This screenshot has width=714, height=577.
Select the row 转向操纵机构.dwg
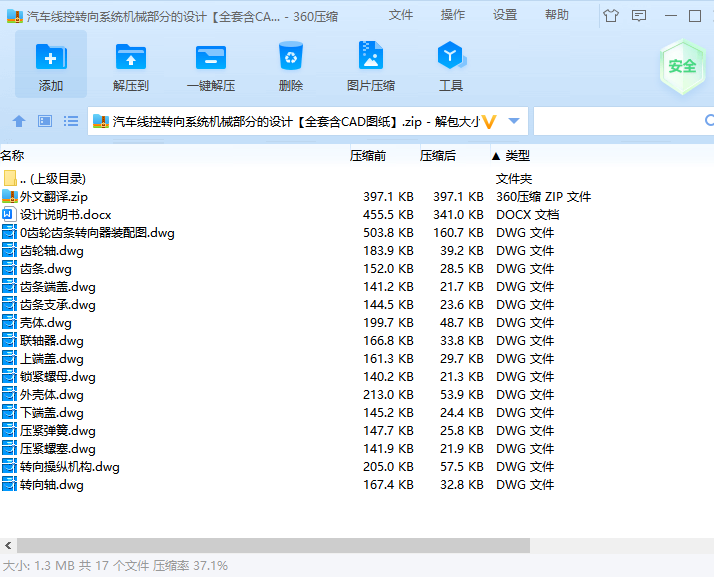click(357, 466)
